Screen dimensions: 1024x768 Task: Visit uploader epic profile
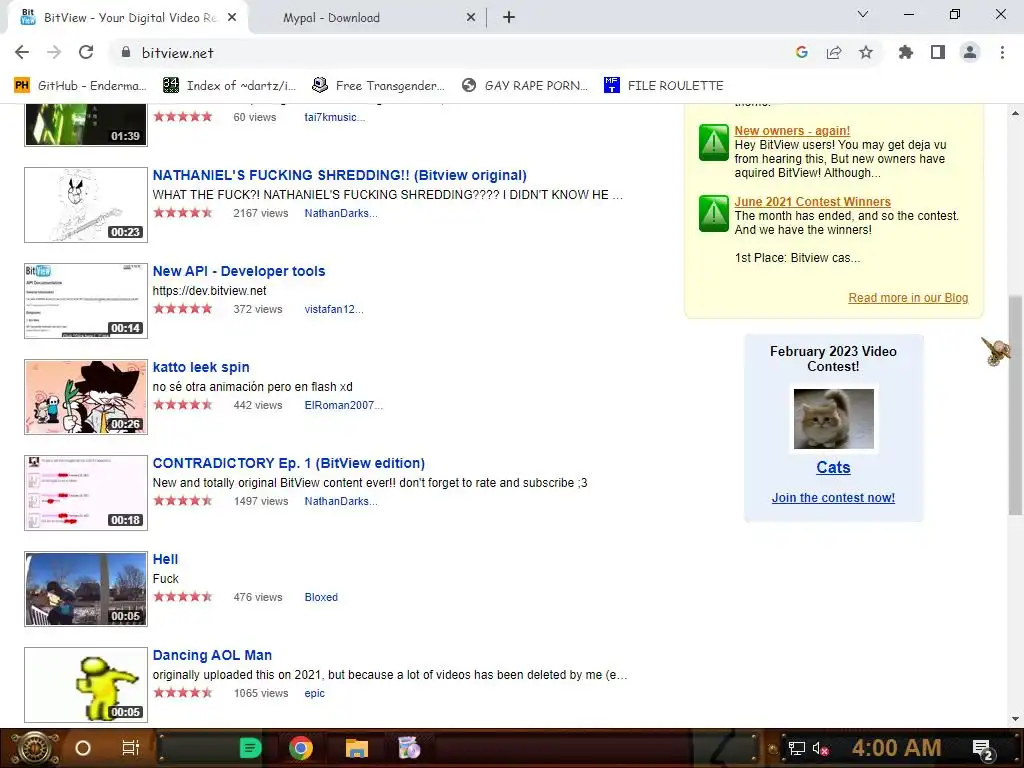pyautogui.click(x=314, y=693)
